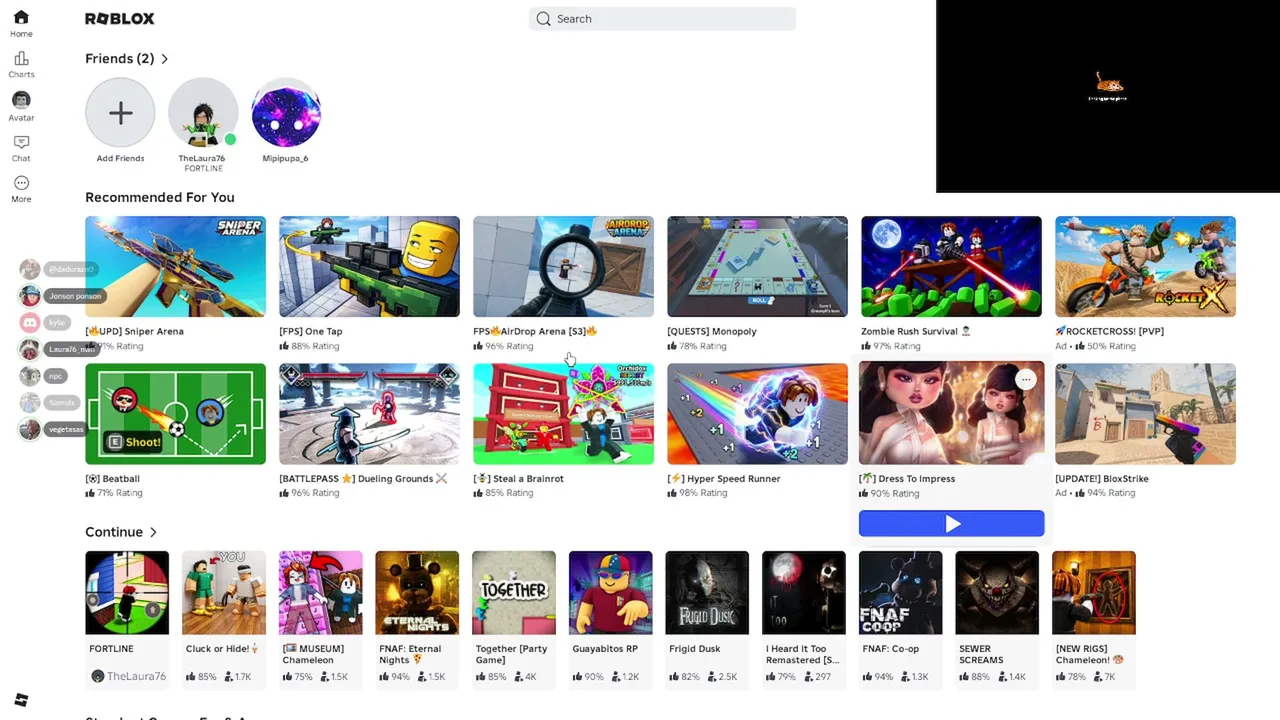Open the [QUESTS] Monopoly game thumbnail
The height and width of the screenshot is (720, 1280).
757,266
